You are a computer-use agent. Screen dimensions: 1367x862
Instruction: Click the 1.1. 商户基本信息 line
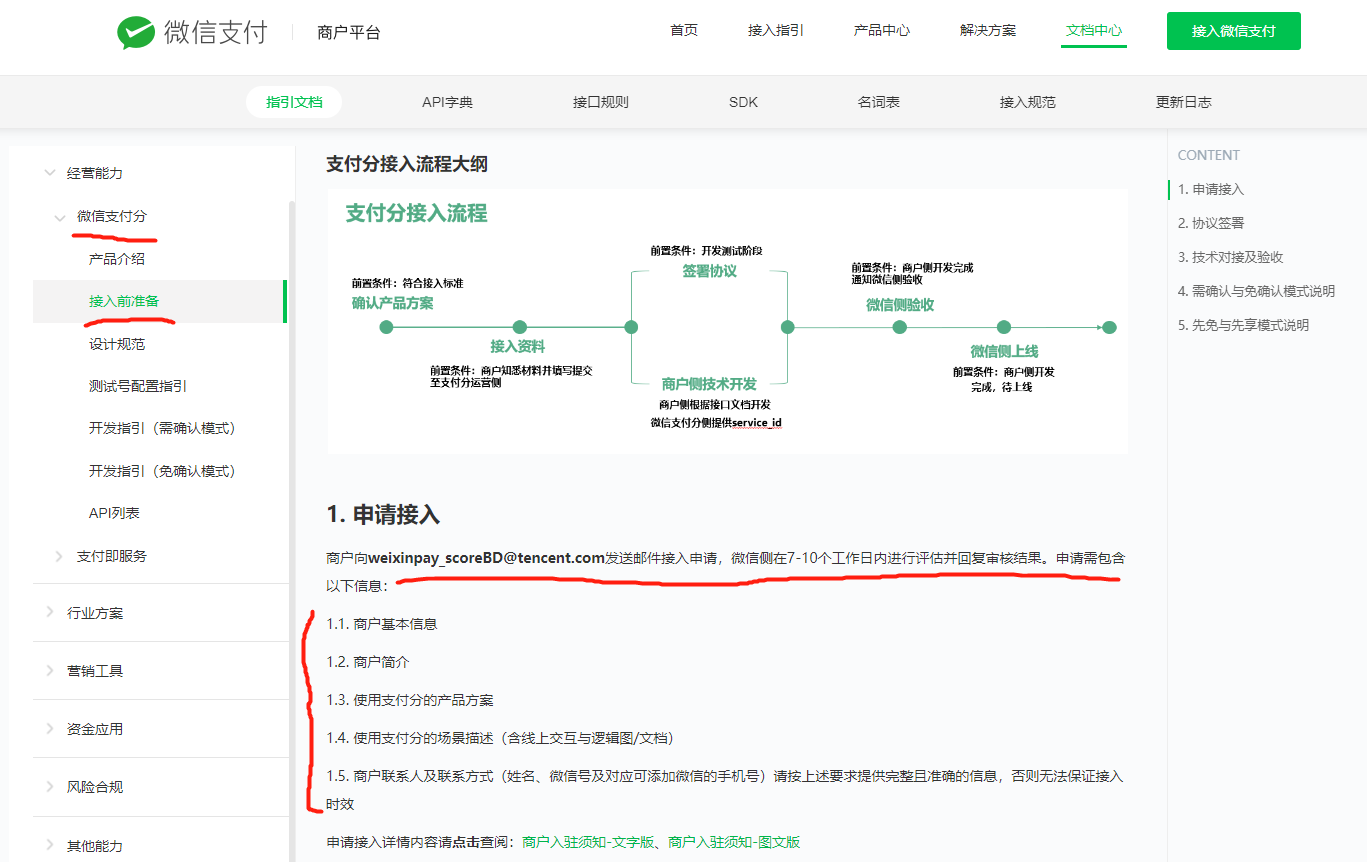(382, 624)
